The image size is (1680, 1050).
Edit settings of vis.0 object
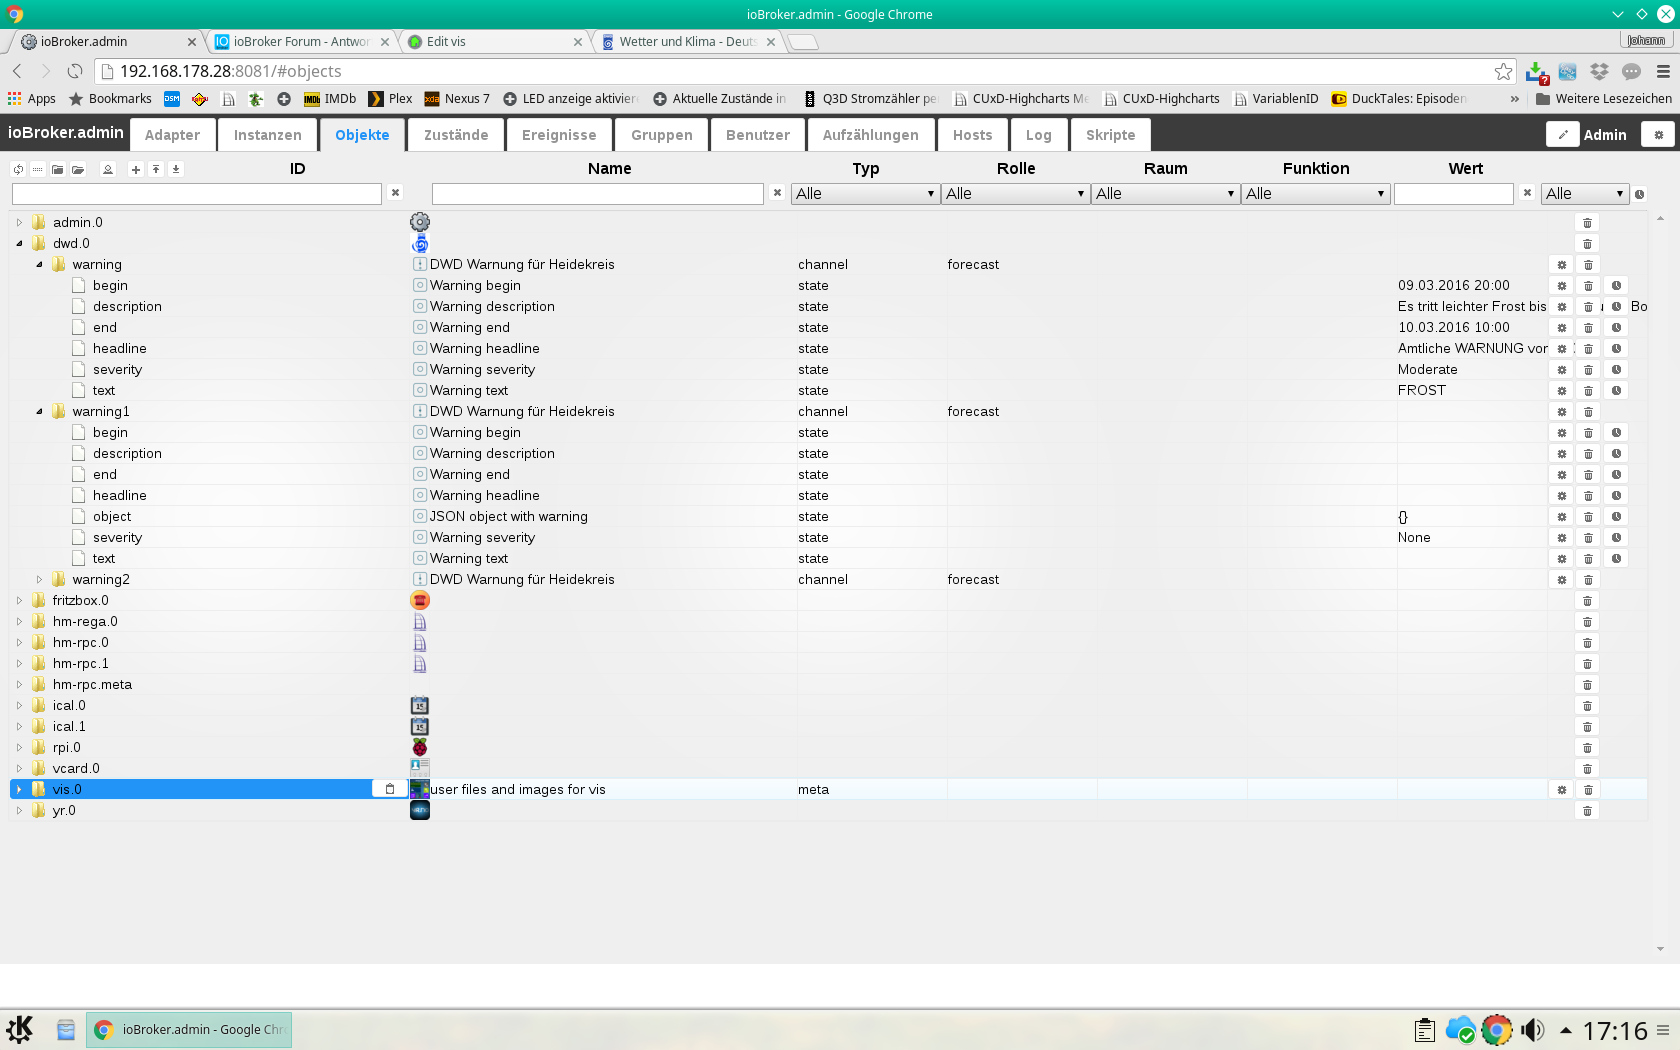(x=1562, y=790)
